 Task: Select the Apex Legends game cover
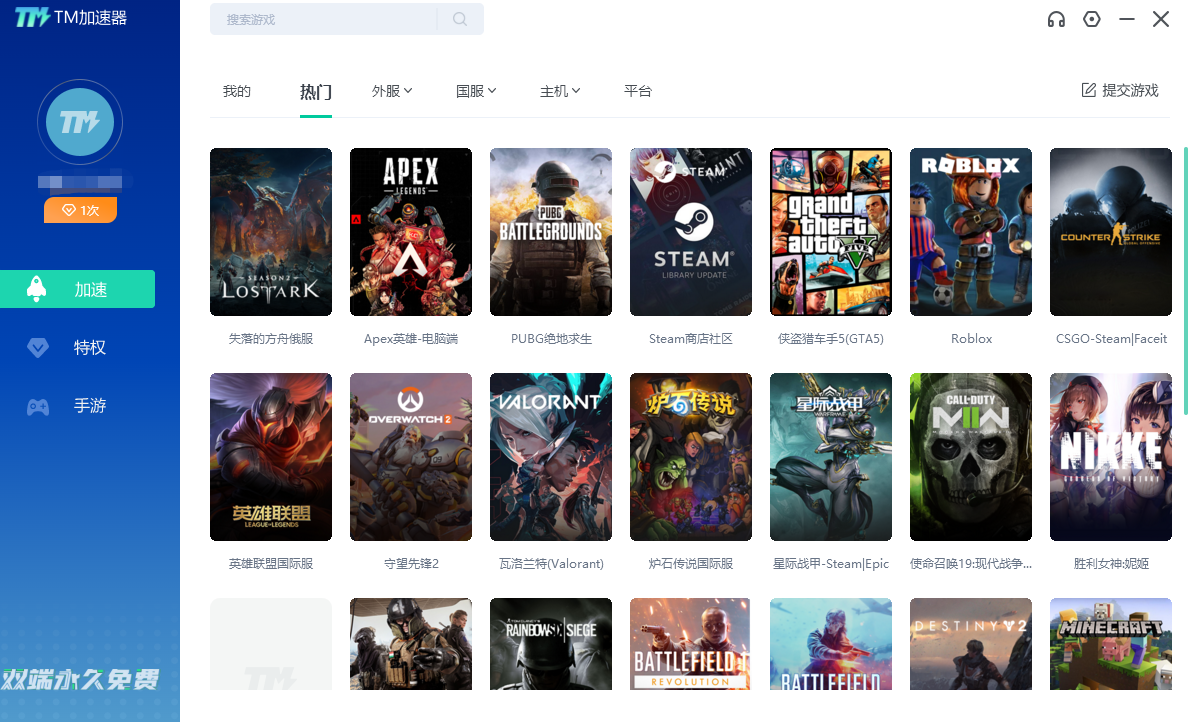coord(411,232)
